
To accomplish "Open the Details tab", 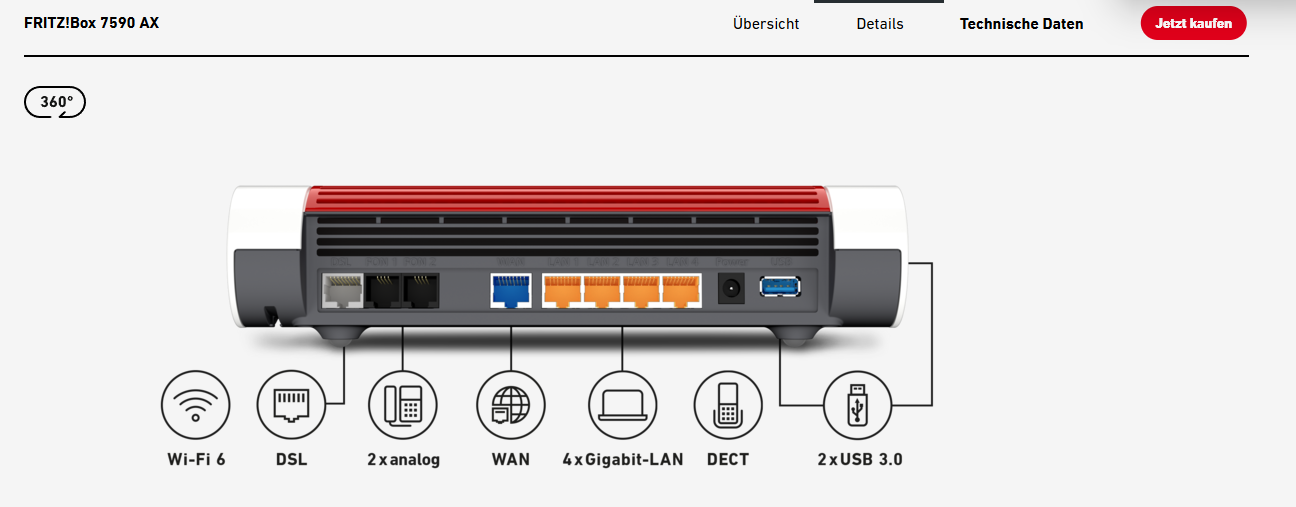I will coord(880,24).
